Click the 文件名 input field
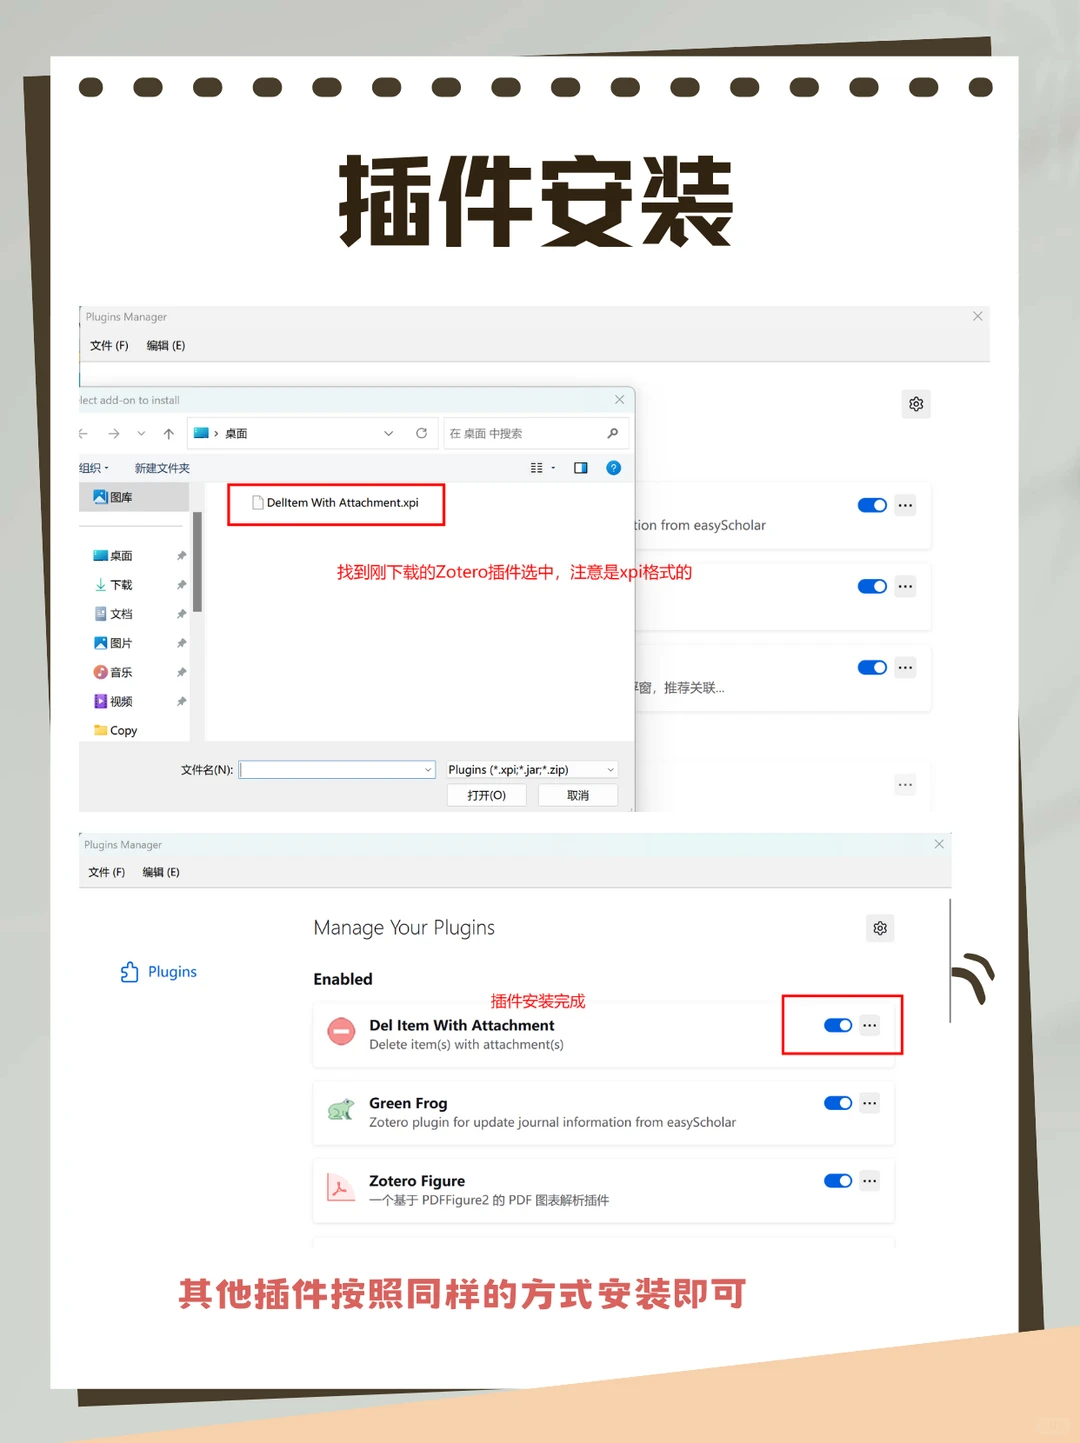Viewport: 1080px width, 1443px height. pyautogui.click(x=335, y=769)
